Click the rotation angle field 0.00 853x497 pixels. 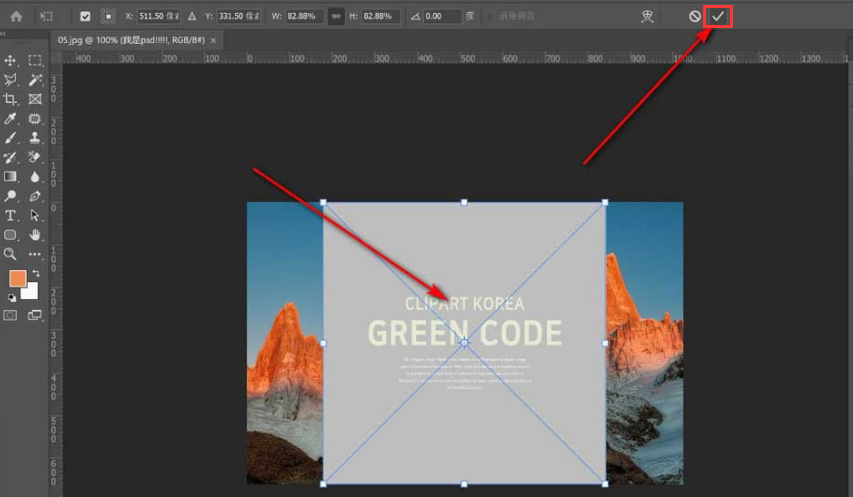tap(442, 16)
